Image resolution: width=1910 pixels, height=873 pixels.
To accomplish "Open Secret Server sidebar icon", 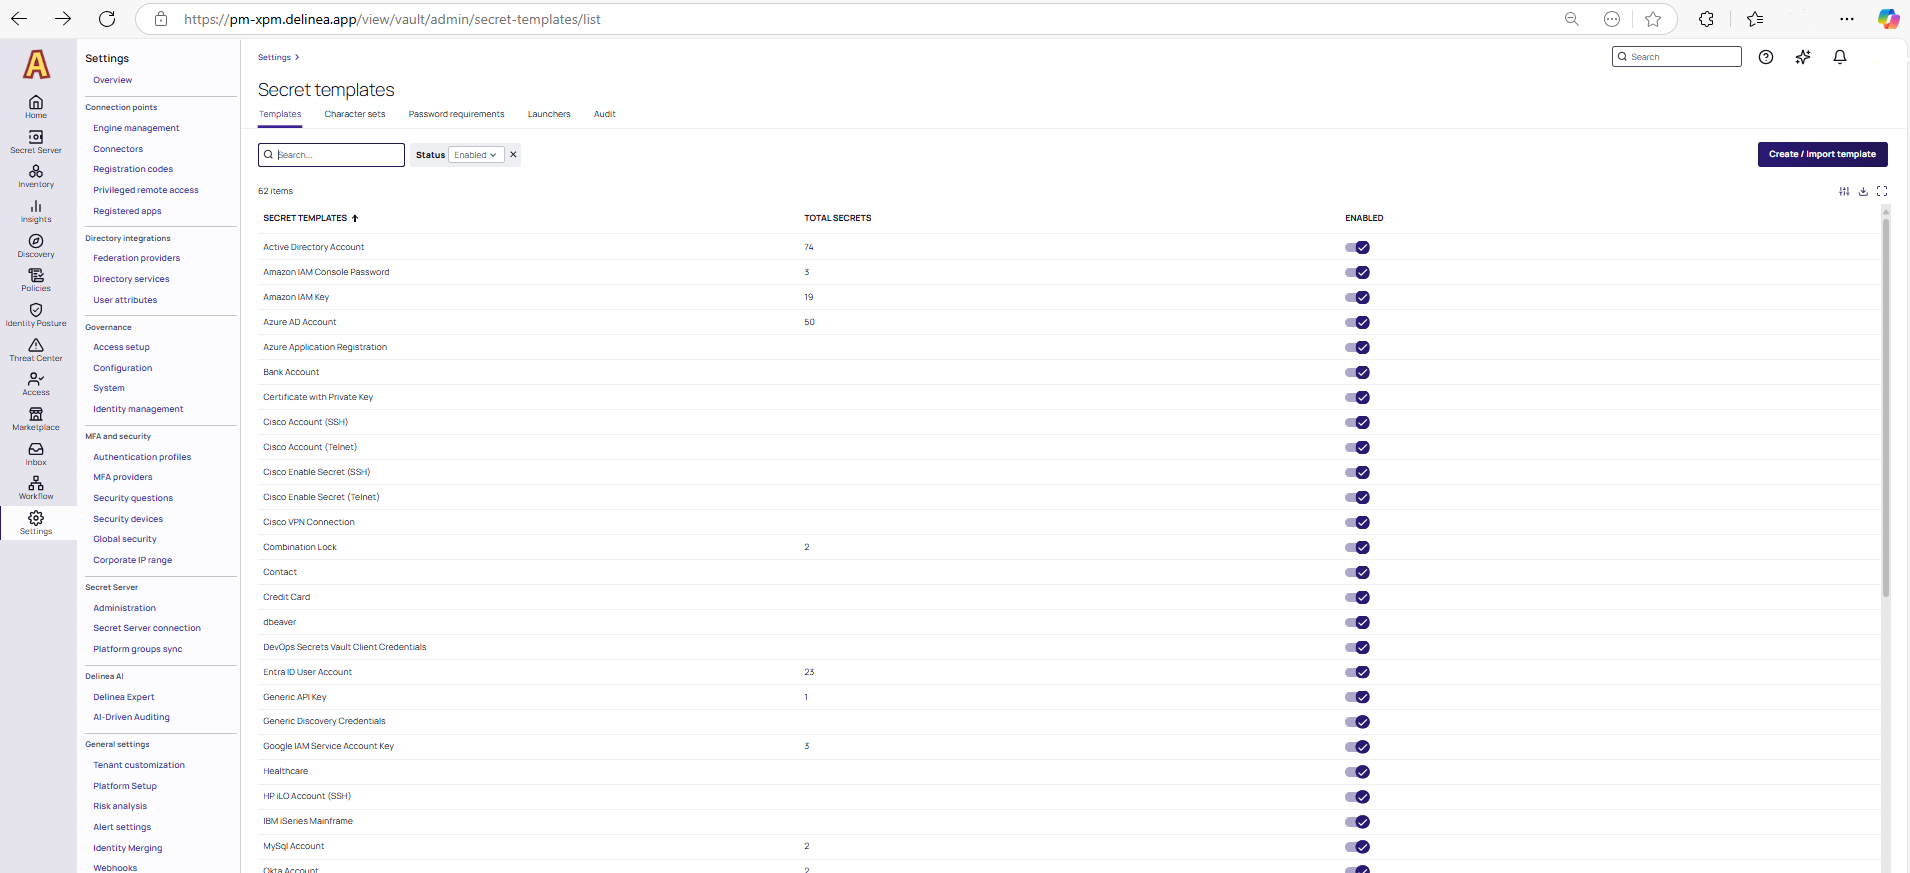I will tap(36, 141).
